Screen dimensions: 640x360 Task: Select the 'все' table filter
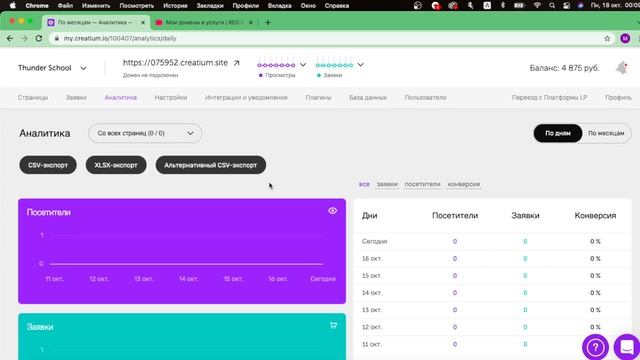pos(364,184)
